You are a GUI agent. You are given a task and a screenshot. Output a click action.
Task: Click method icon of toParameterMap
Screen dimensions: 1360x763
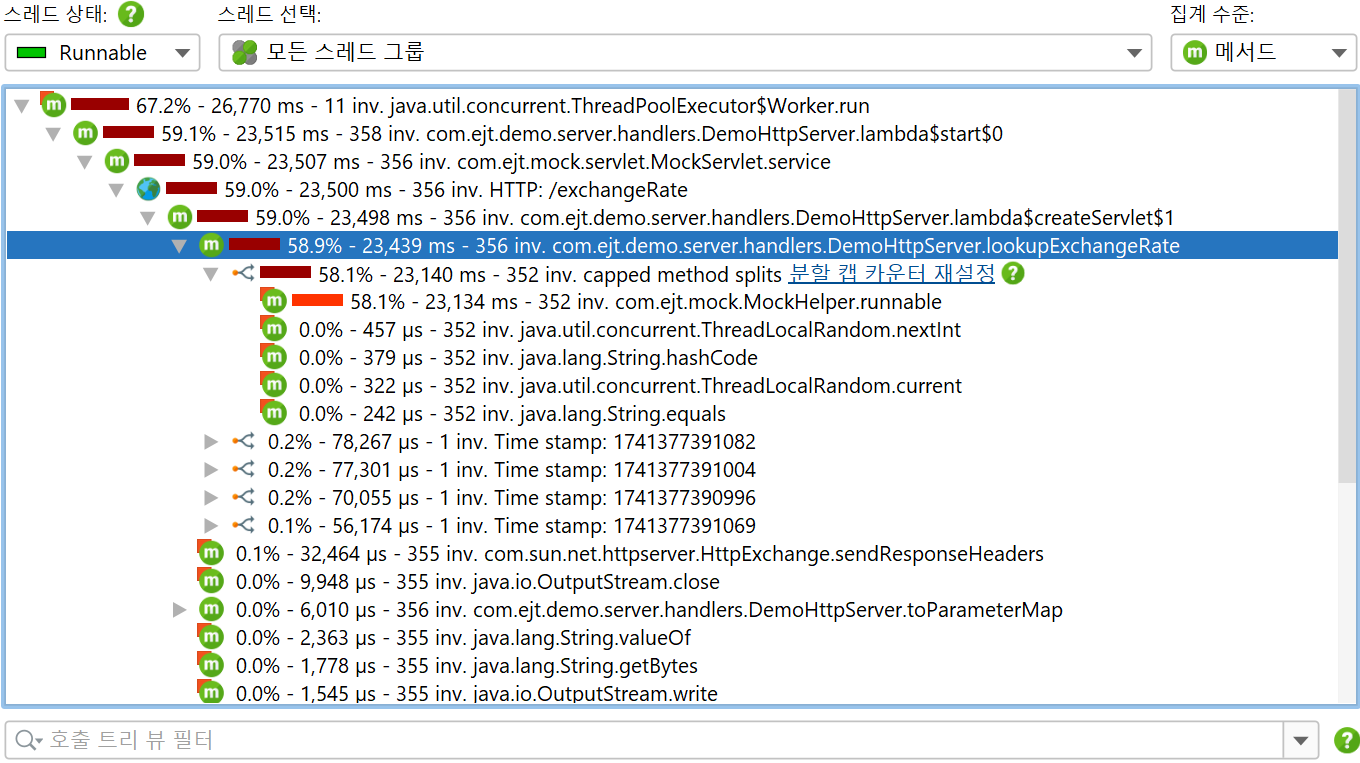pos(210,608)
